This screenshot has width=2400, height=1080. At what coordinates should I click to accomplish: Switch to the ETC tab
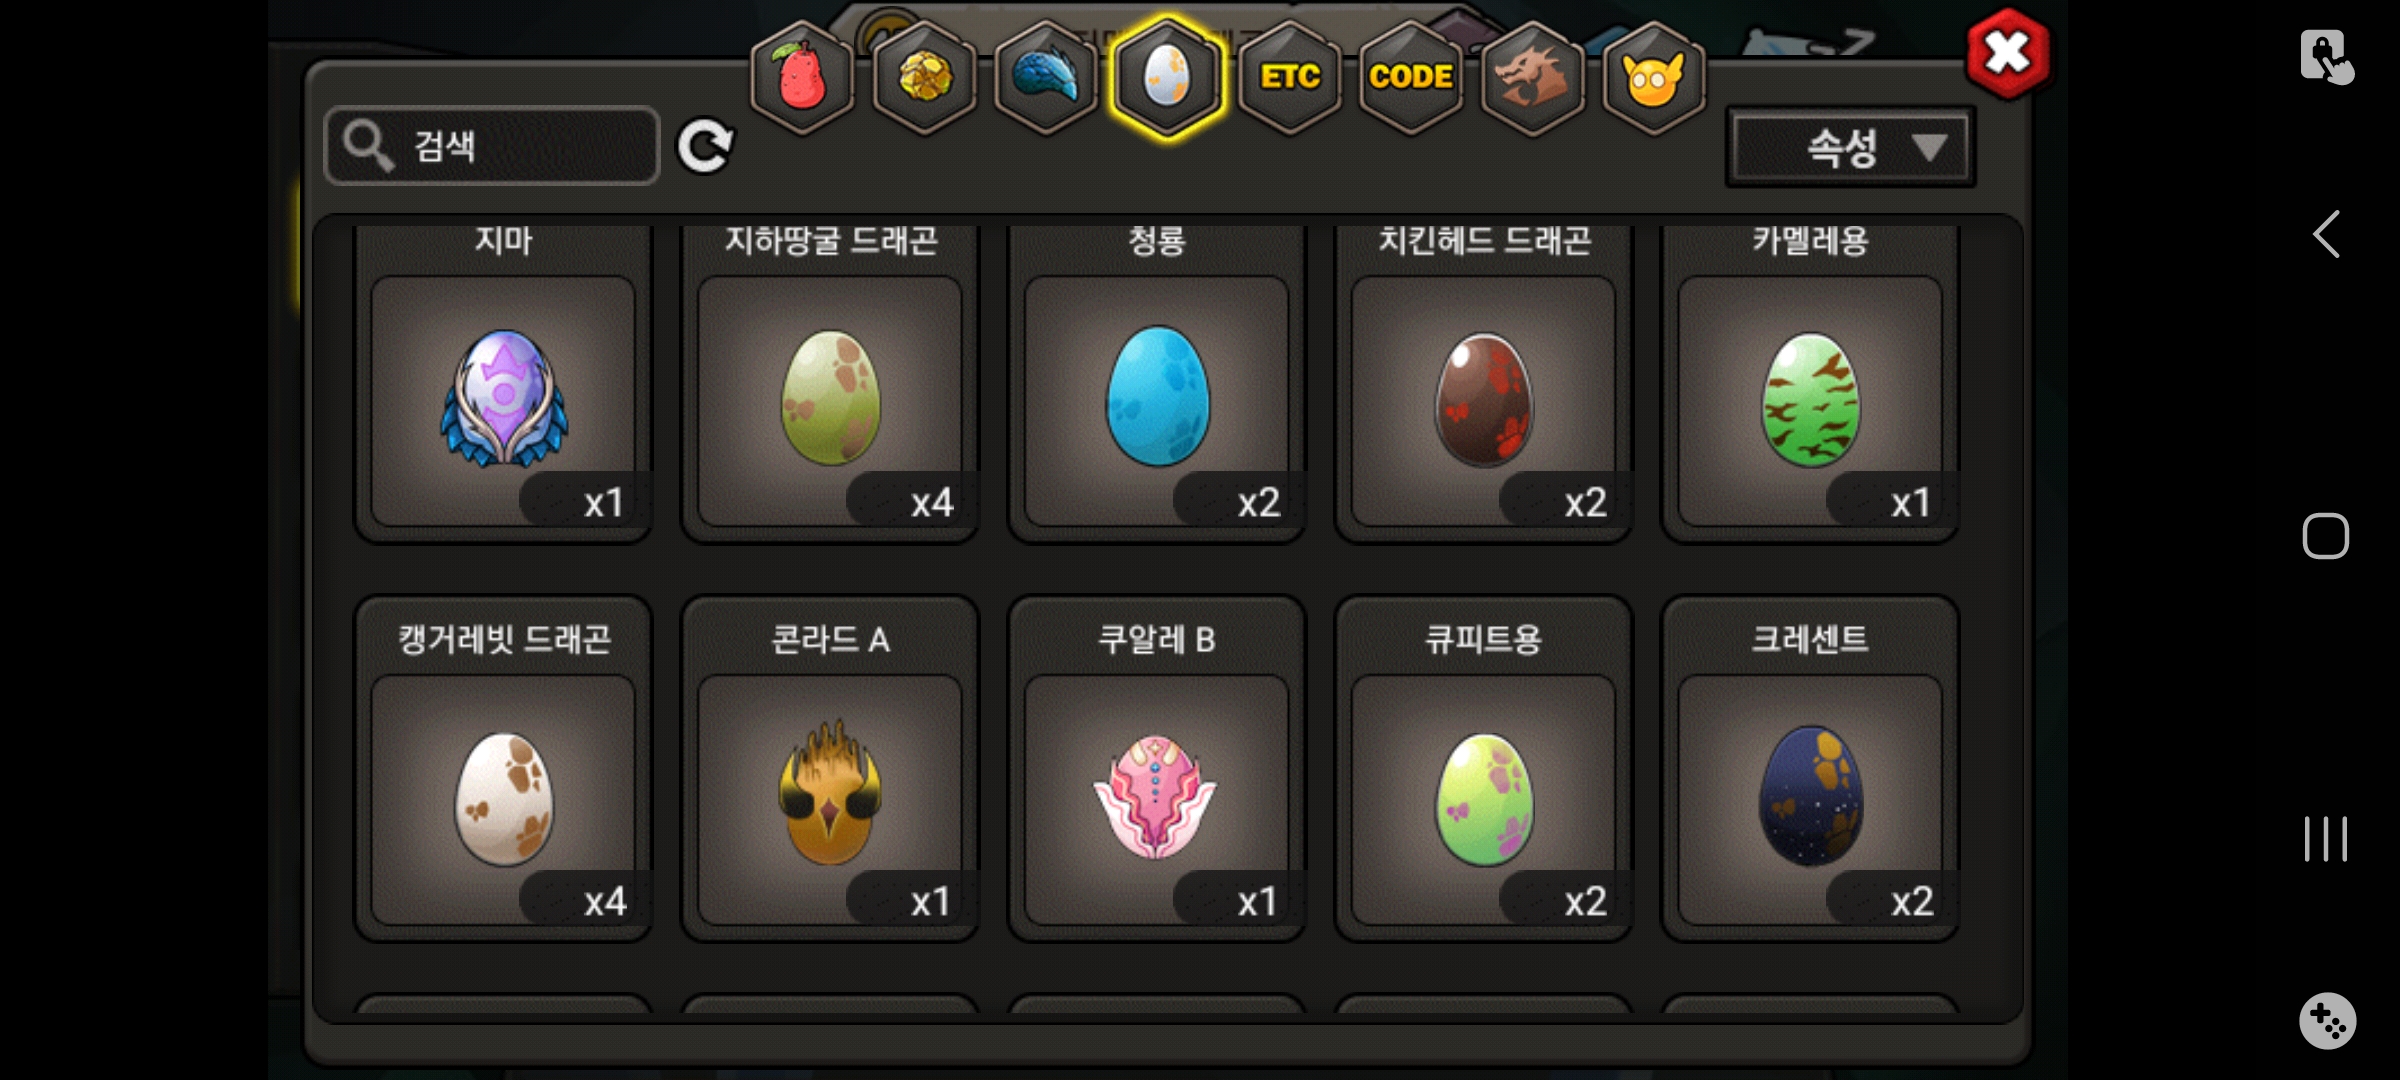[x=1290, y=77]
